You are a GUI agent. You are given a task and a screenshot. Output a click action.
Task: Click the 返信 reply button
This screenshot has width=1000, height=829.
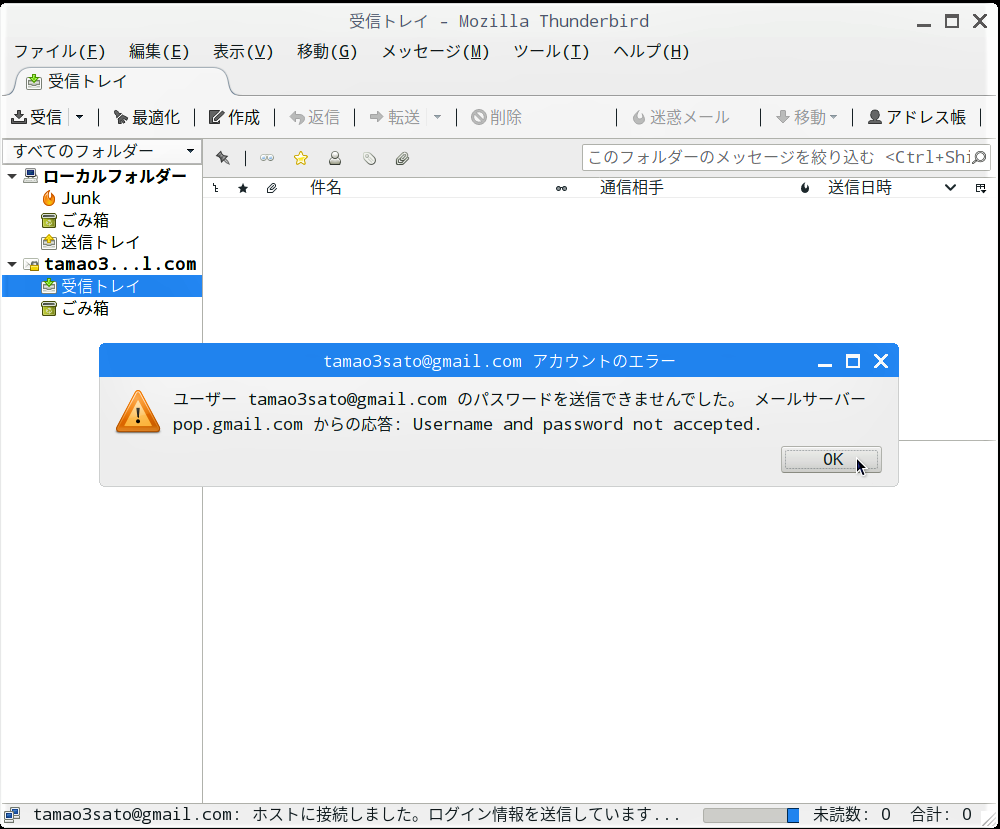point(314,117)
